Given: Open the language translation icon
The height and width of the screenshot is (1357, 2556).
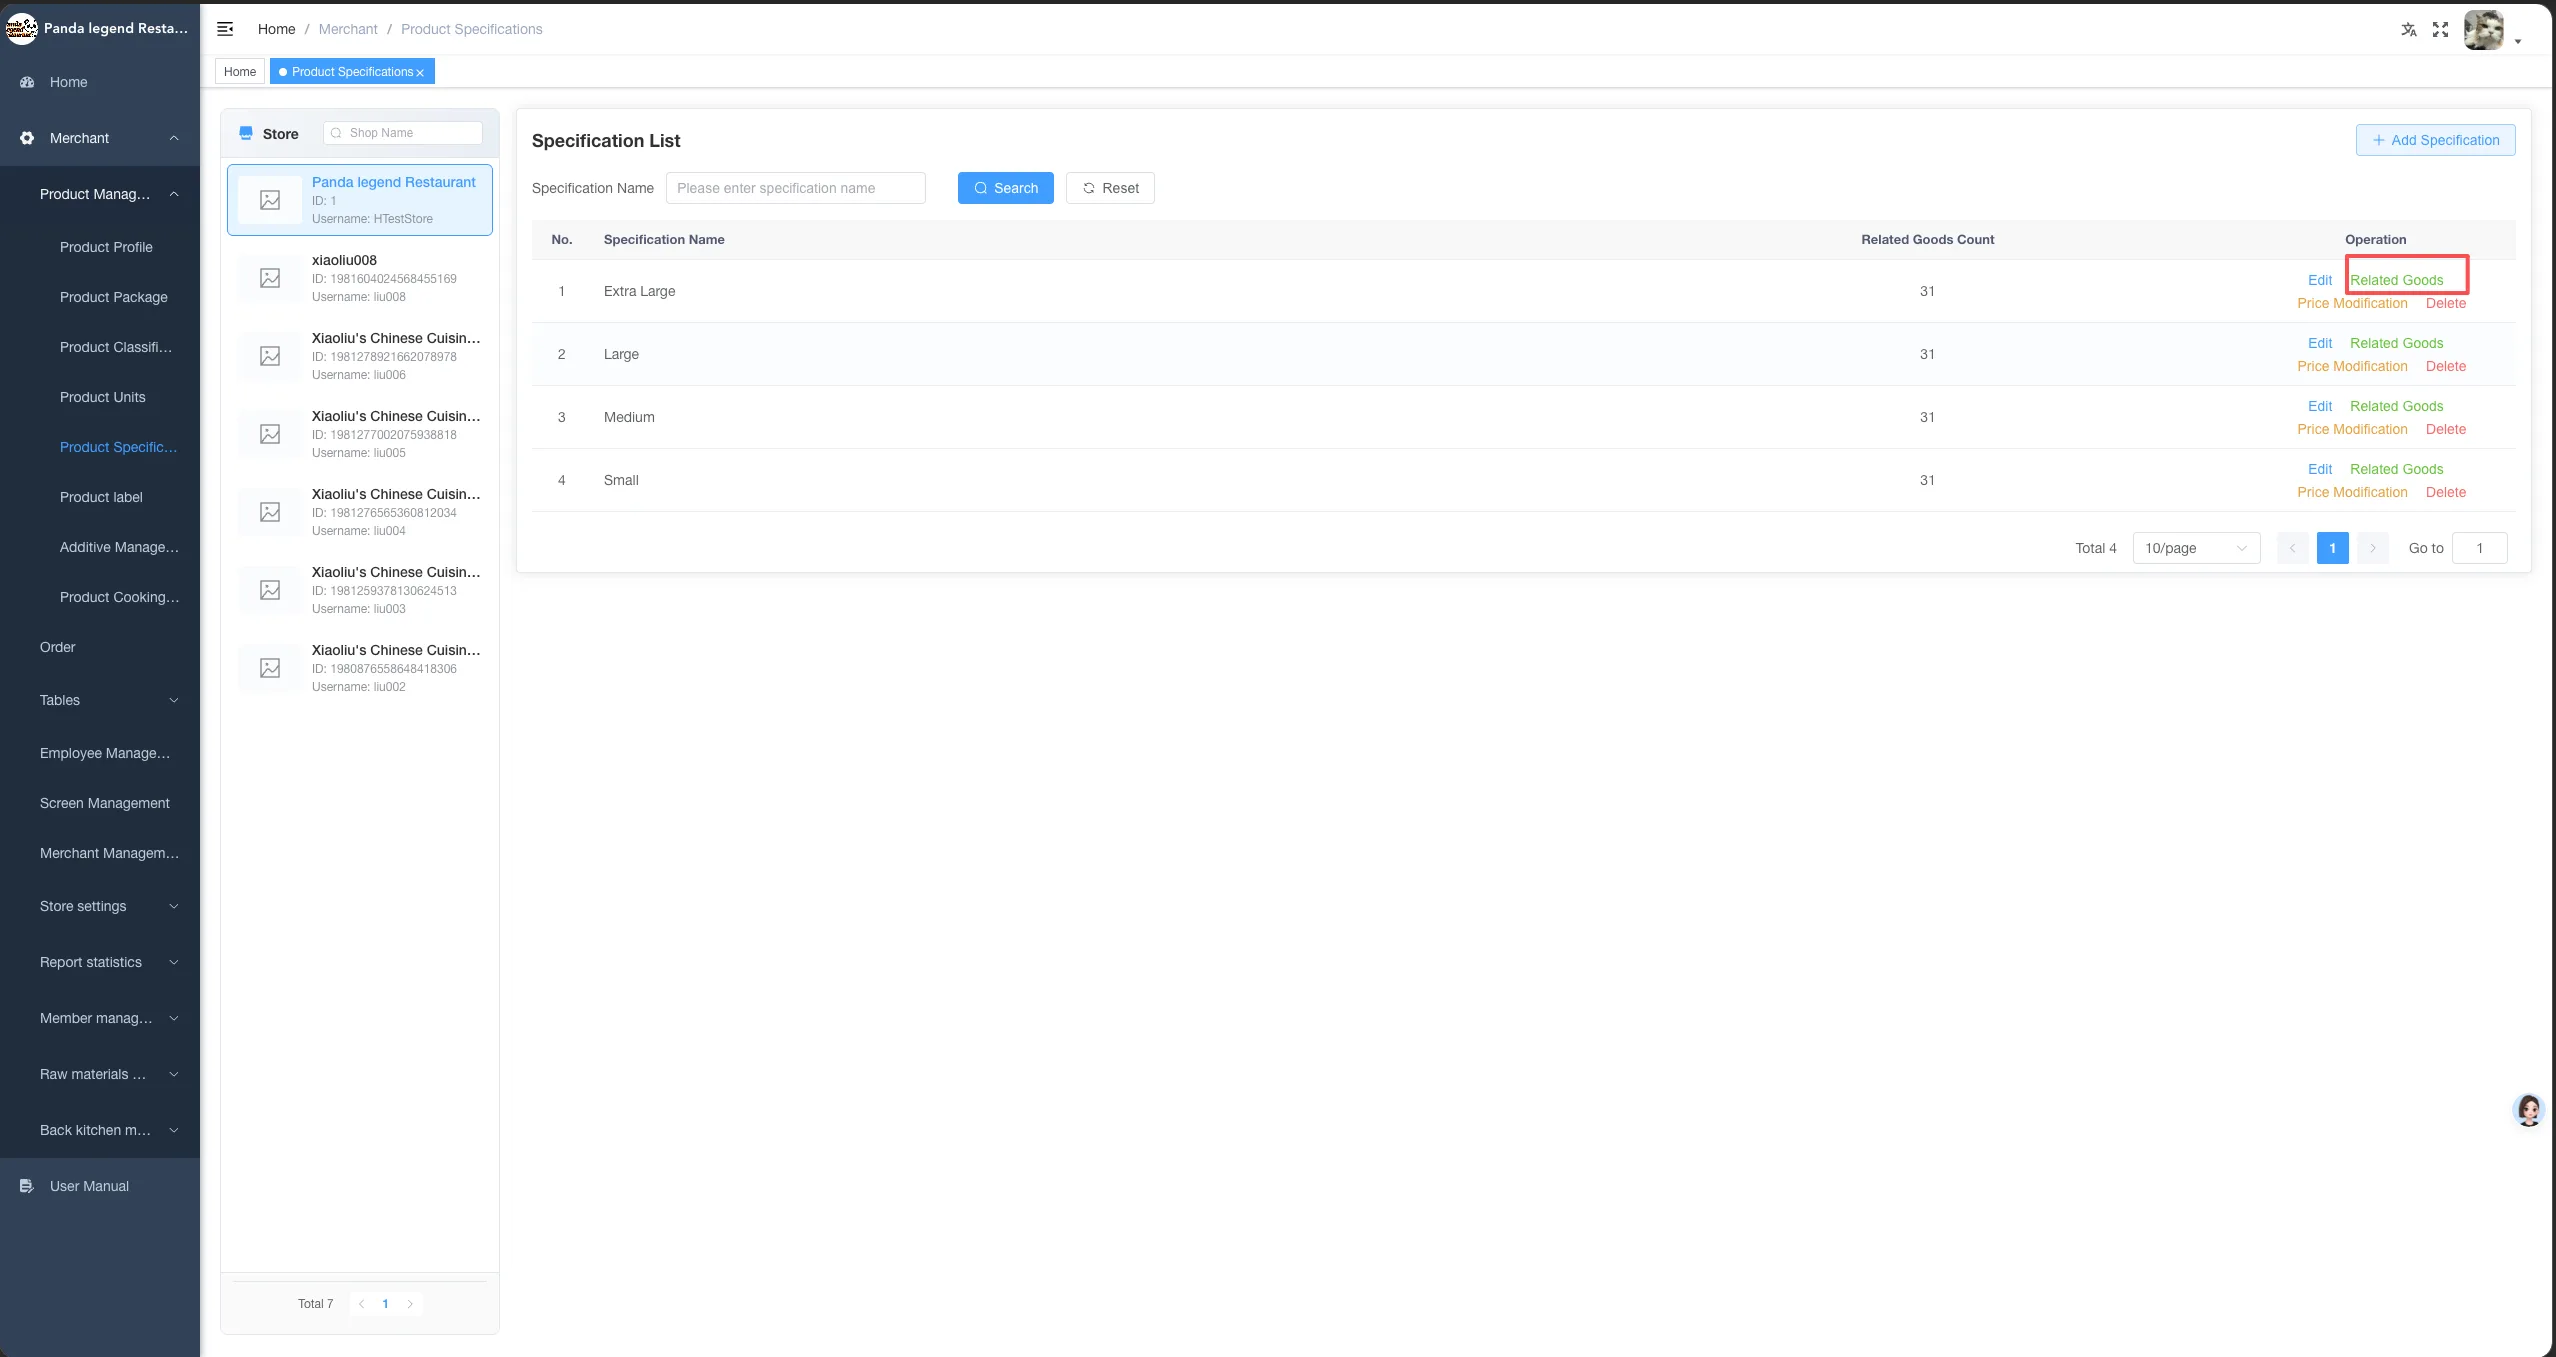Looking at the screenshot, I should click(x=2409, y=30).
